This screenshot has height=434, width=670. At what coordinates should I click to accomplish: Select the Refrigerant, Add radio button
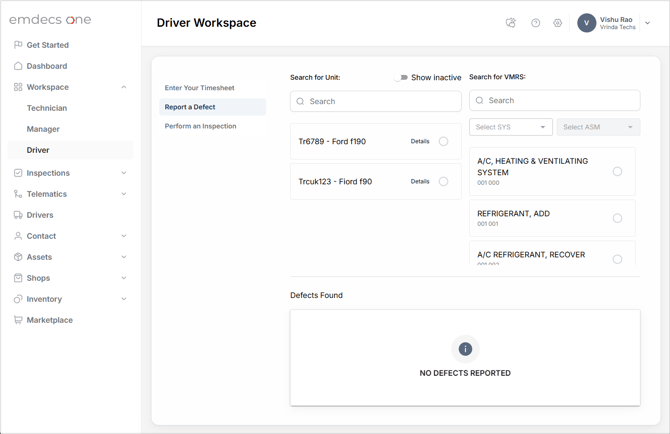click(x=617, y=218)
